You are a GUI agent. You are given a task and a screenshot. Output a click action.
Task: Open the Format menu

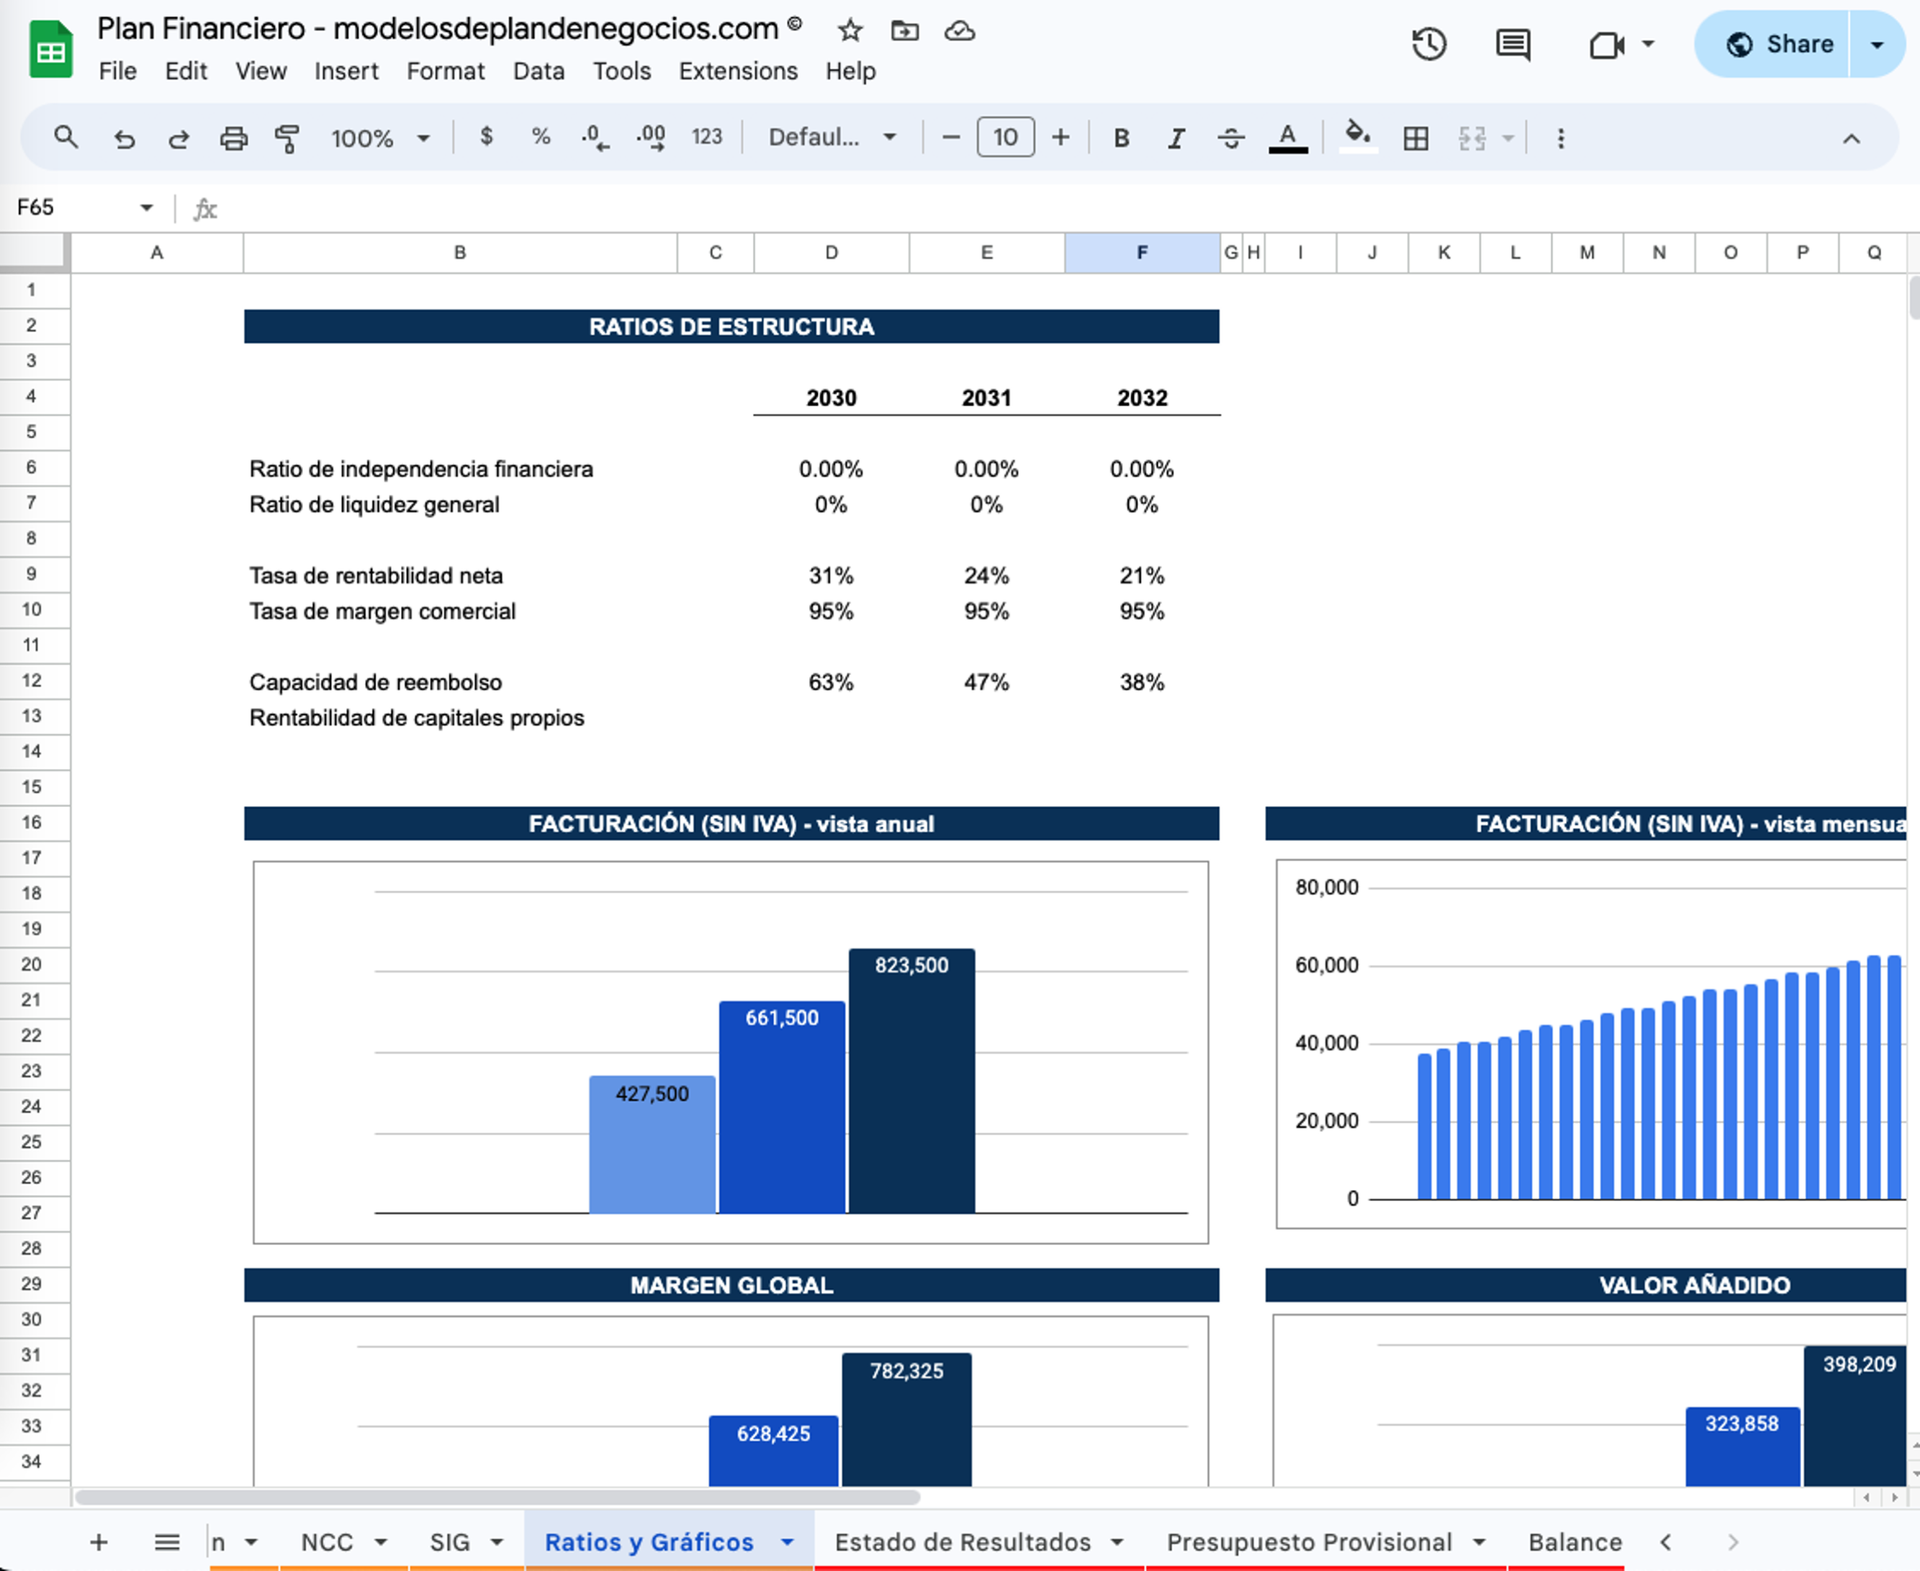446,71
